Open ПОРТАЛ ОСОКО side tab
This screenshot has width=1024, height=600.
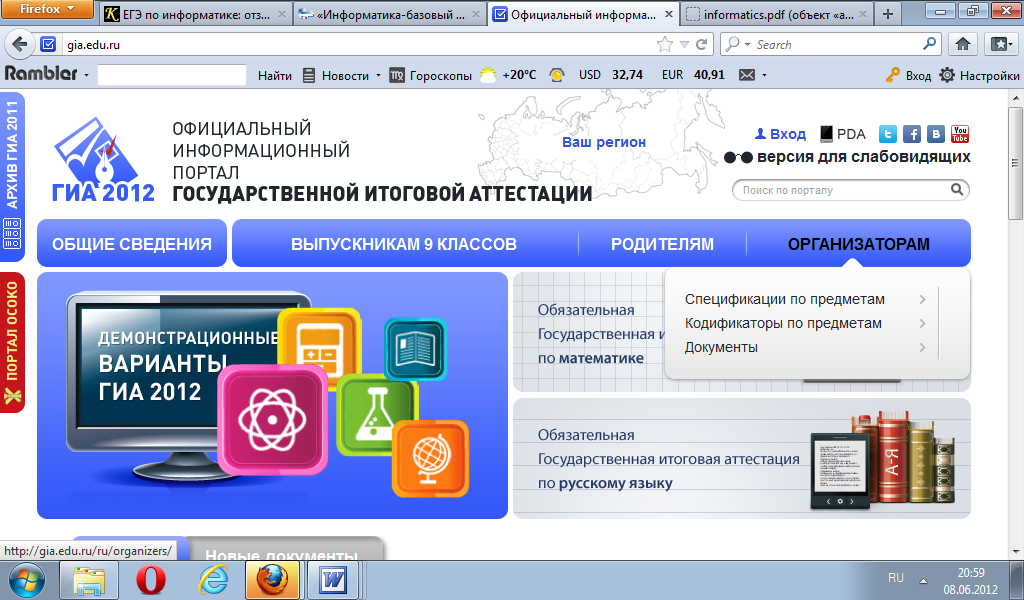click(x=12, y=342)
